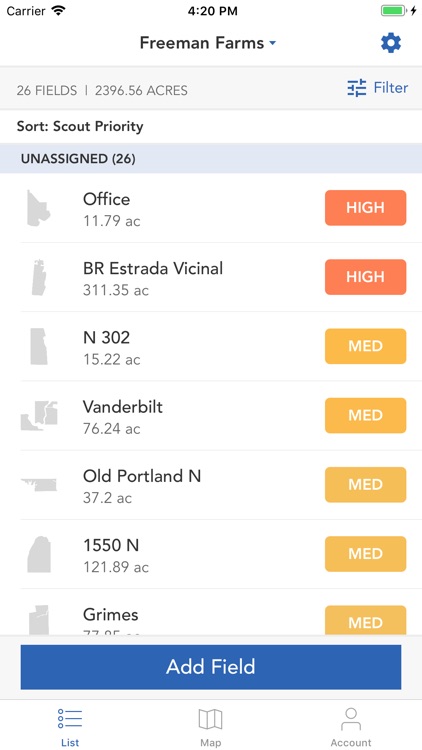The height and width of the screenshot is (750, 422).
Task: Change the Sort: Scout Priority option
Action: tap(80, 127)
